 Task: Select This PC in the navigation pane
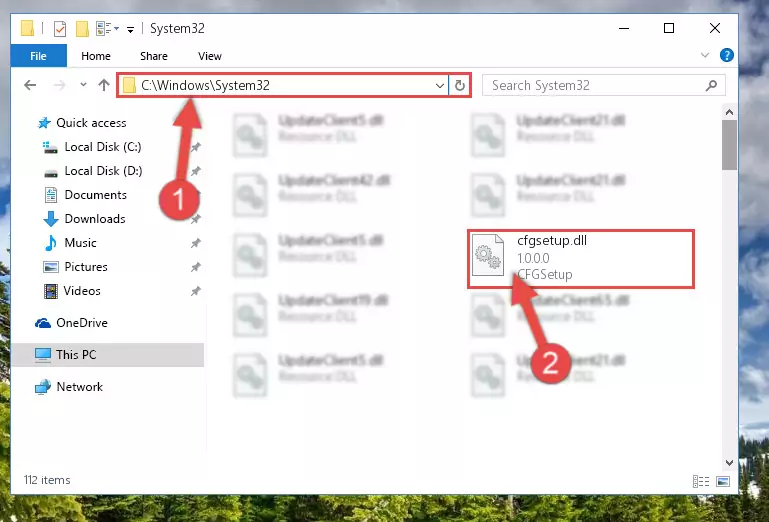click(x=107, y=355)
